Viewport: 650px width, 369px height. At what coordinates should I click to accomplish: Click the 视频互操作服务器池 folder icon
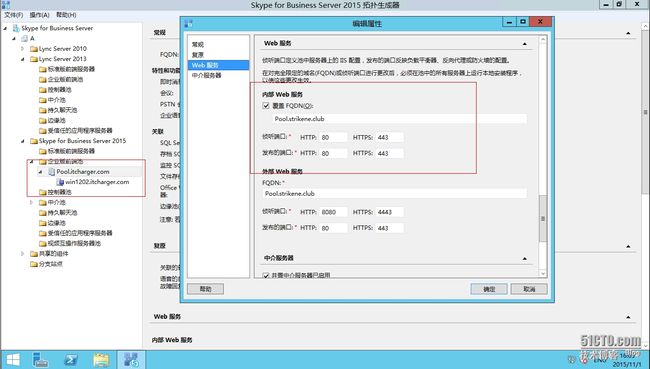(x=43, y=244)
